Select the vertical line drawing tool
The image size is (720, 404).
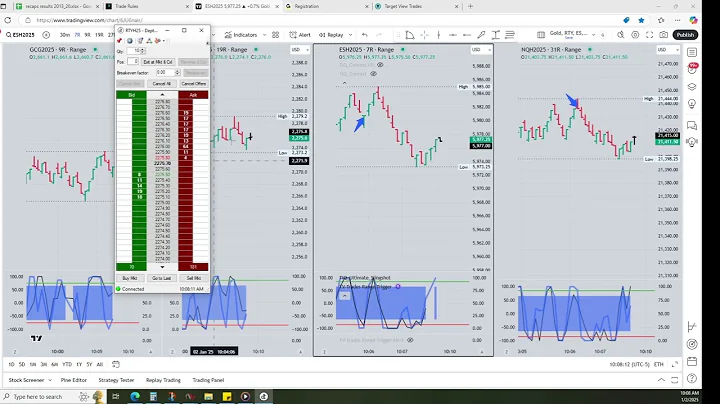point(439,35)
